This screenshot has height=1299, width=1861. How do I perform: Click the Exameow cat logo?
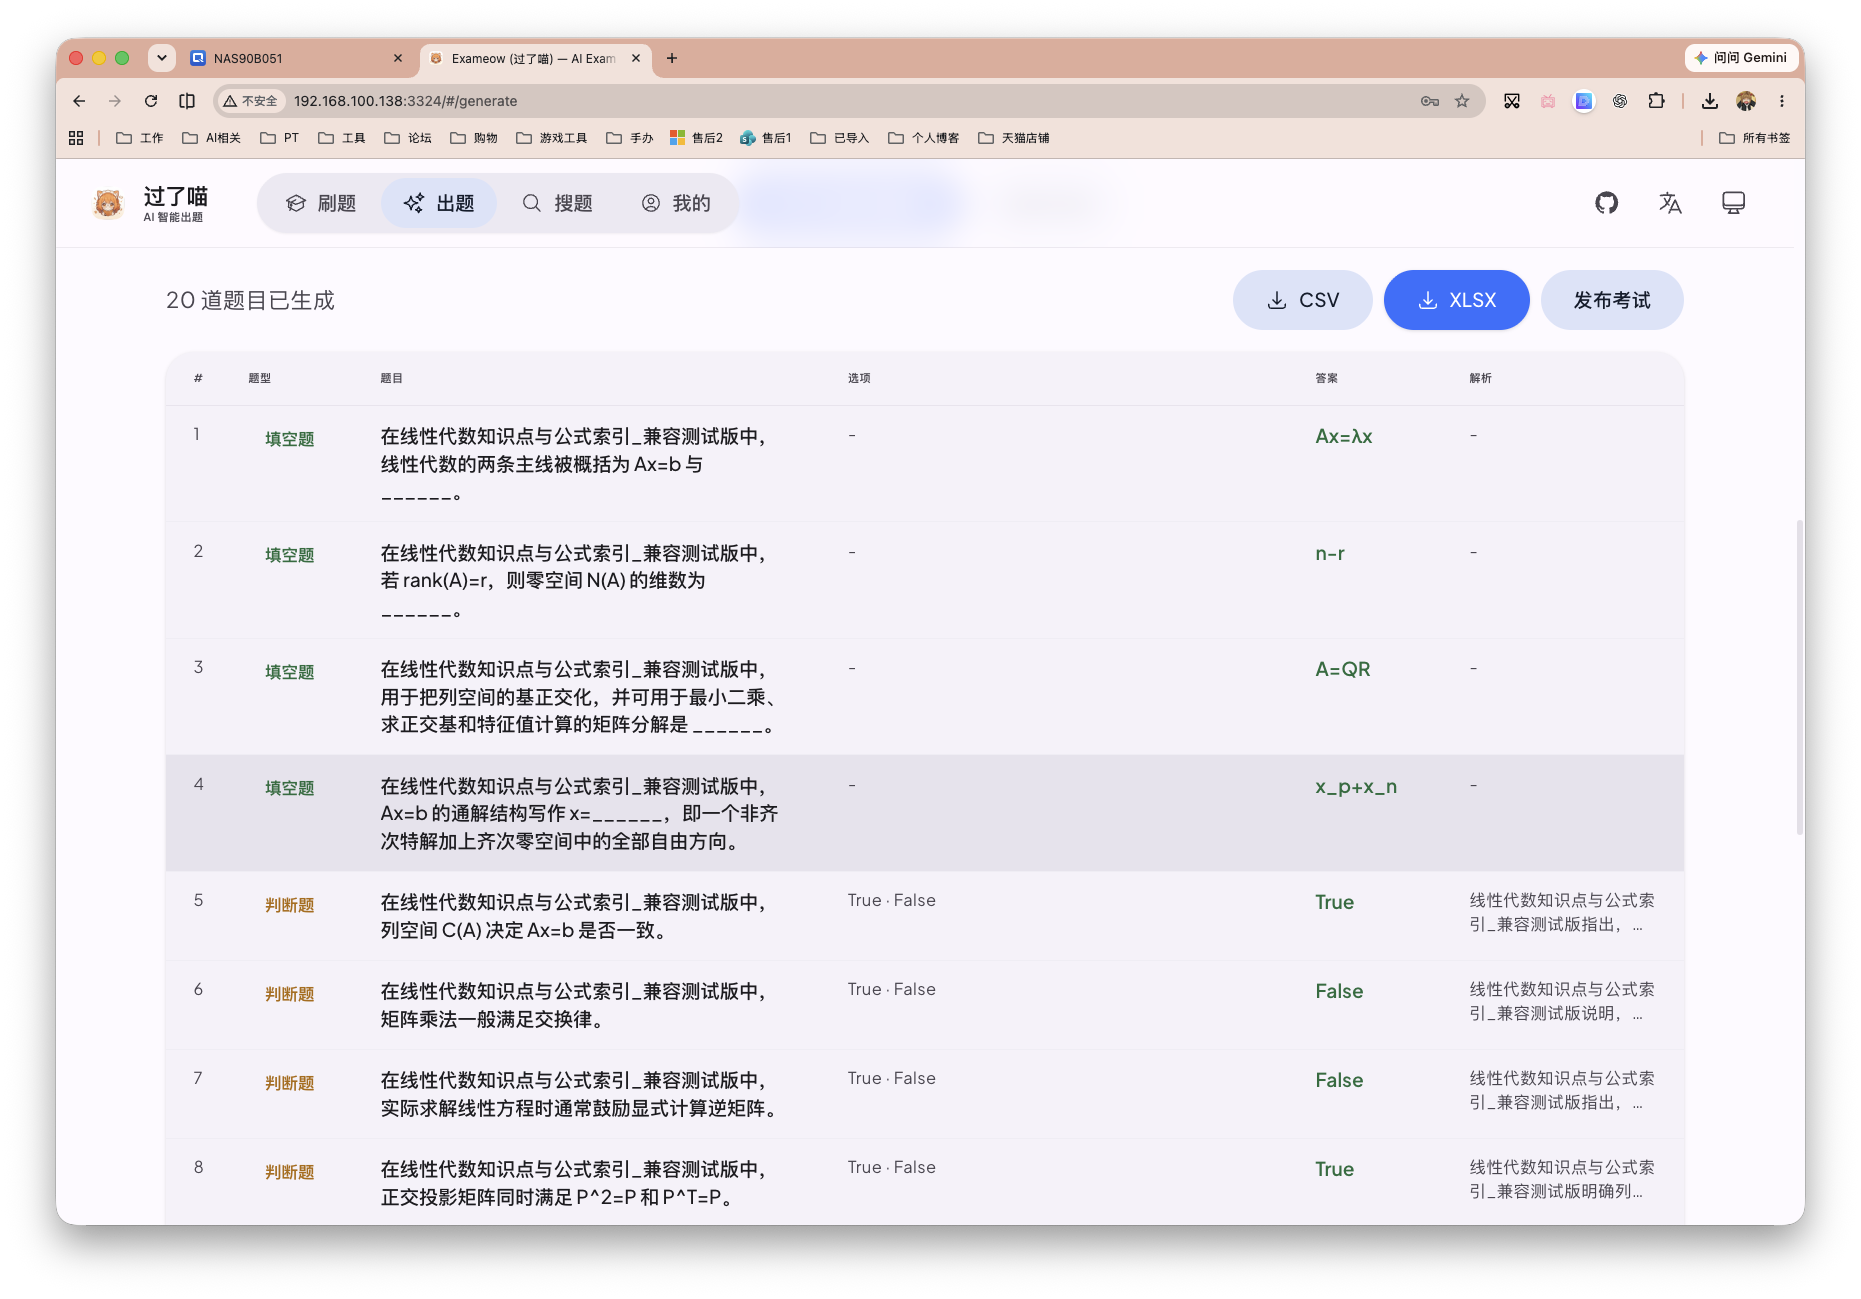coord(108,203)
